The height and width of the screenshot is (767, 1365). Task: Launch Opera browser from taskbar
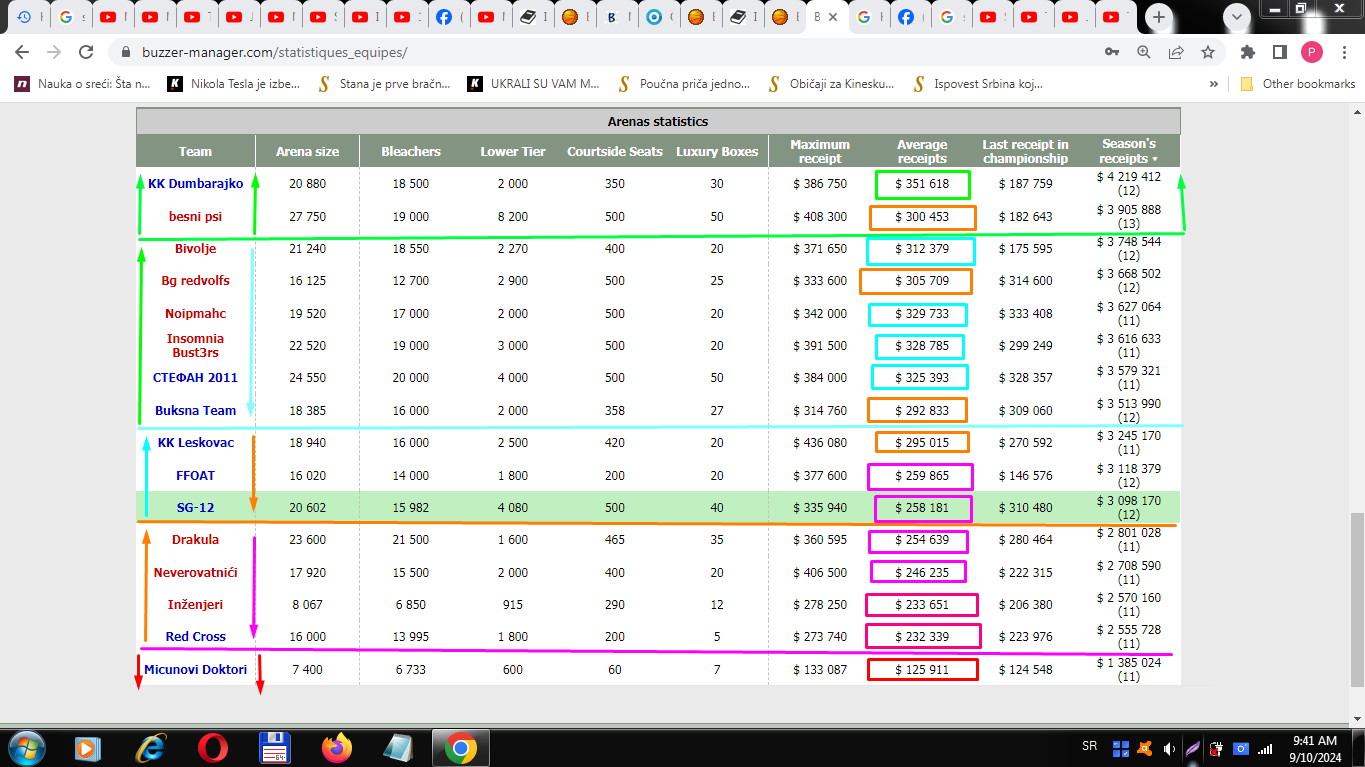point(213,747)
